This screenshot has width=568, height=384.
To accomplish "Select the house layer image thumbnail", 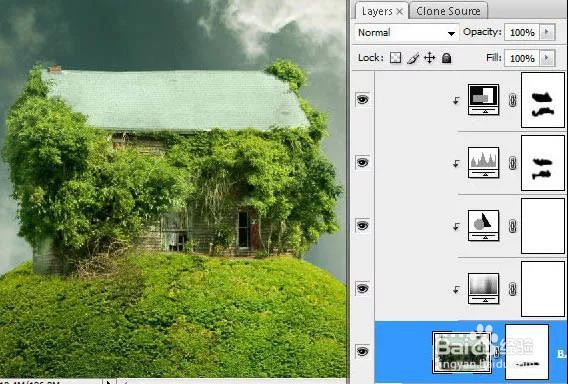I will pos(462,352).
